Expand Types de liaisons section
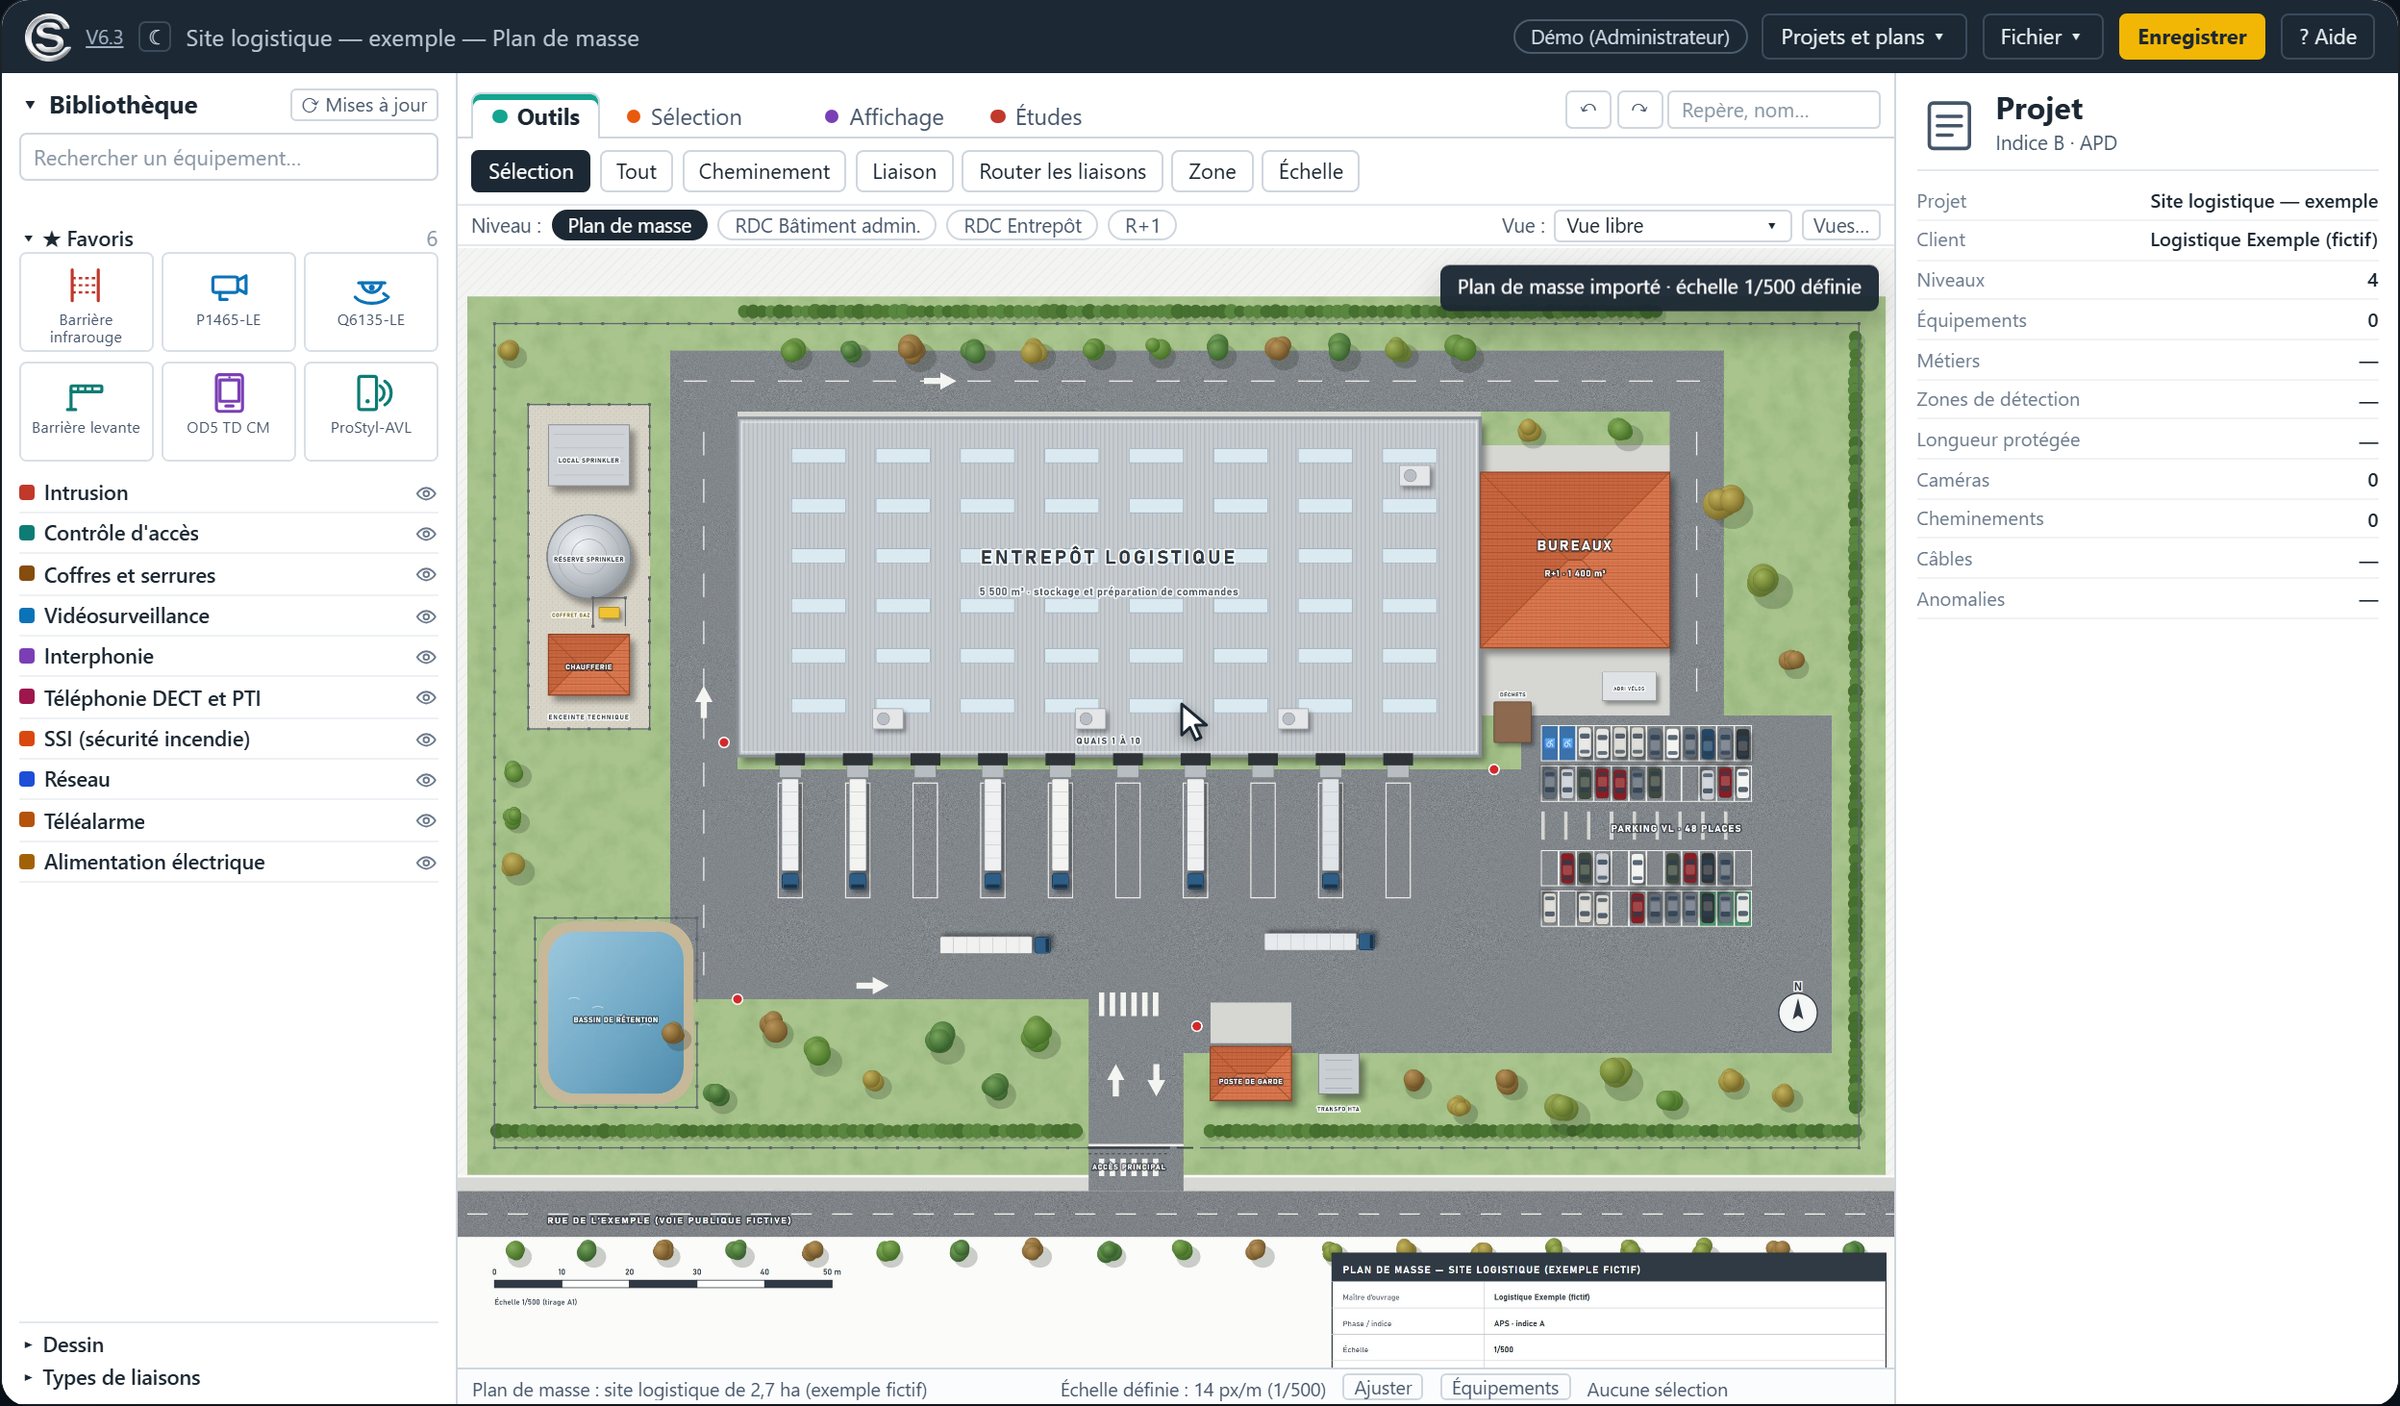This screenshot has height=1406, width=2400. tap(28, 1378)
